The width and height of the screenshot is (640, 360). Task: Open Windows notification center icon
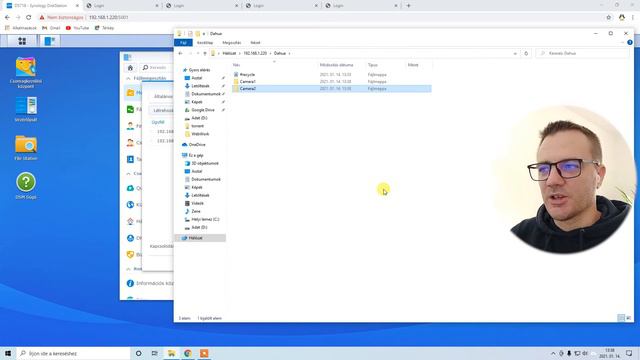[629, 353]
